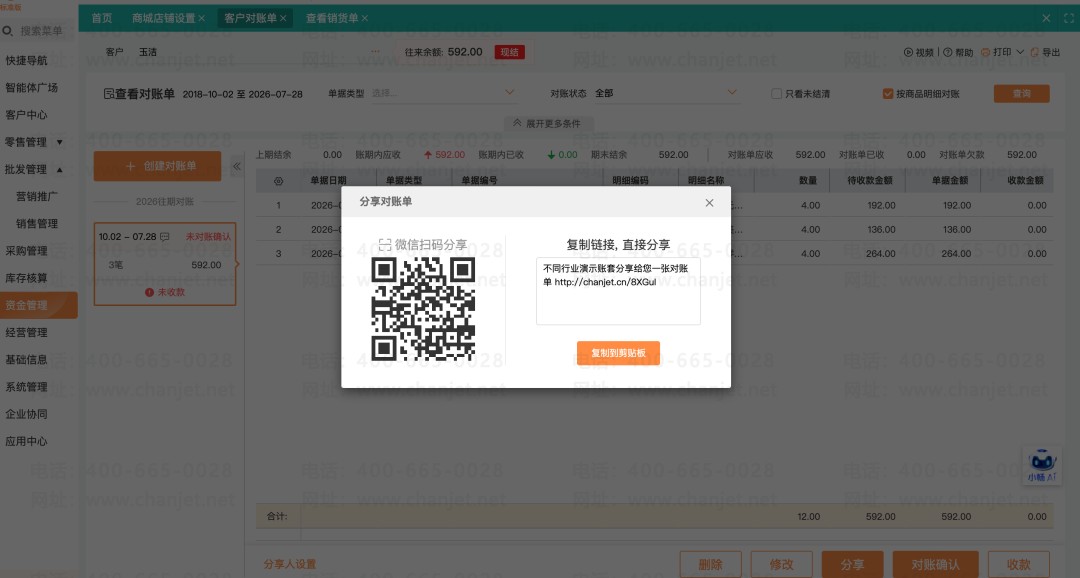Click the 查询 button
1080x578 pixels.
1021,94
